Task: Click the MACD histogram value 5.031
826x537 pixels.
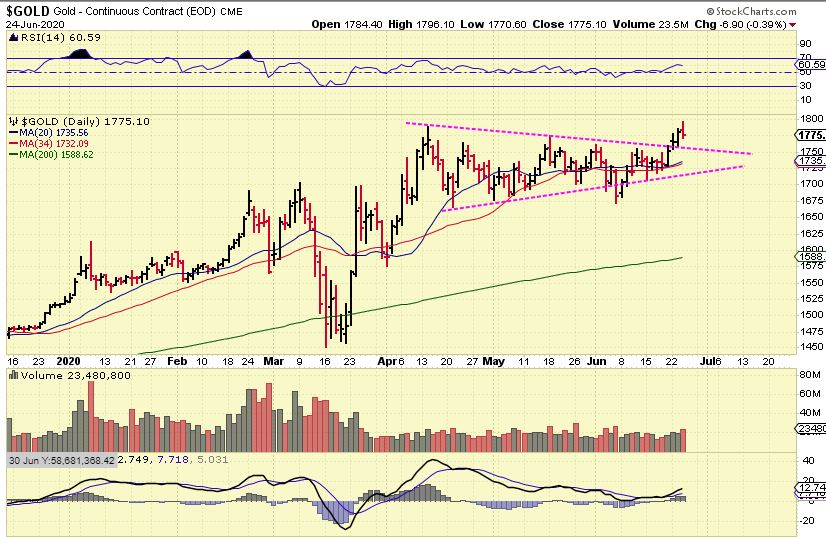Action: coord(212,460)
